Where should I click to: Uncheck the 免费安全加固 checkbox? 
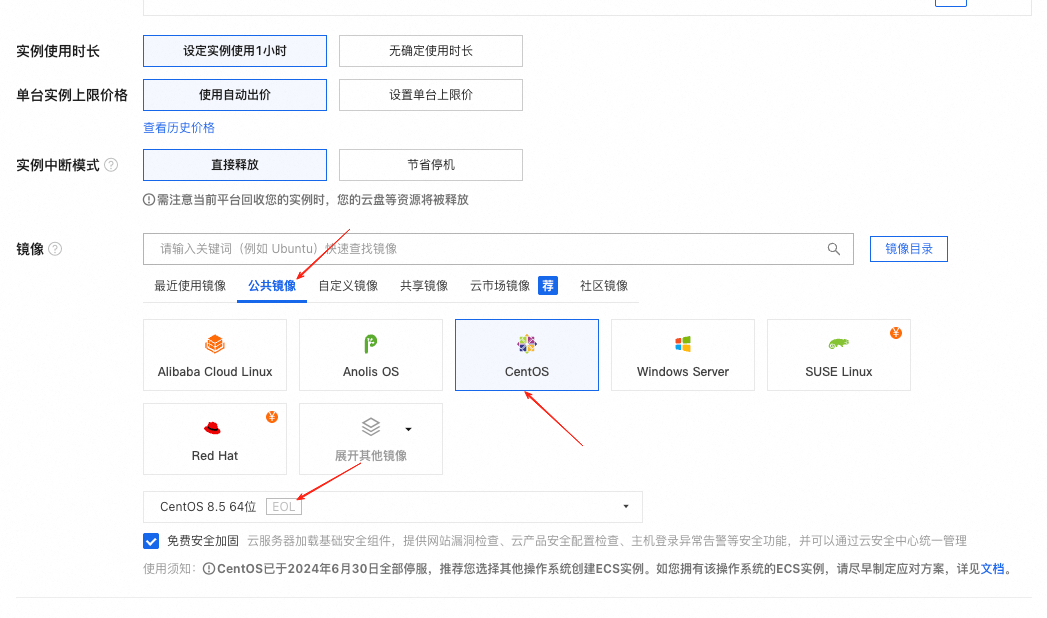point(151,541)
